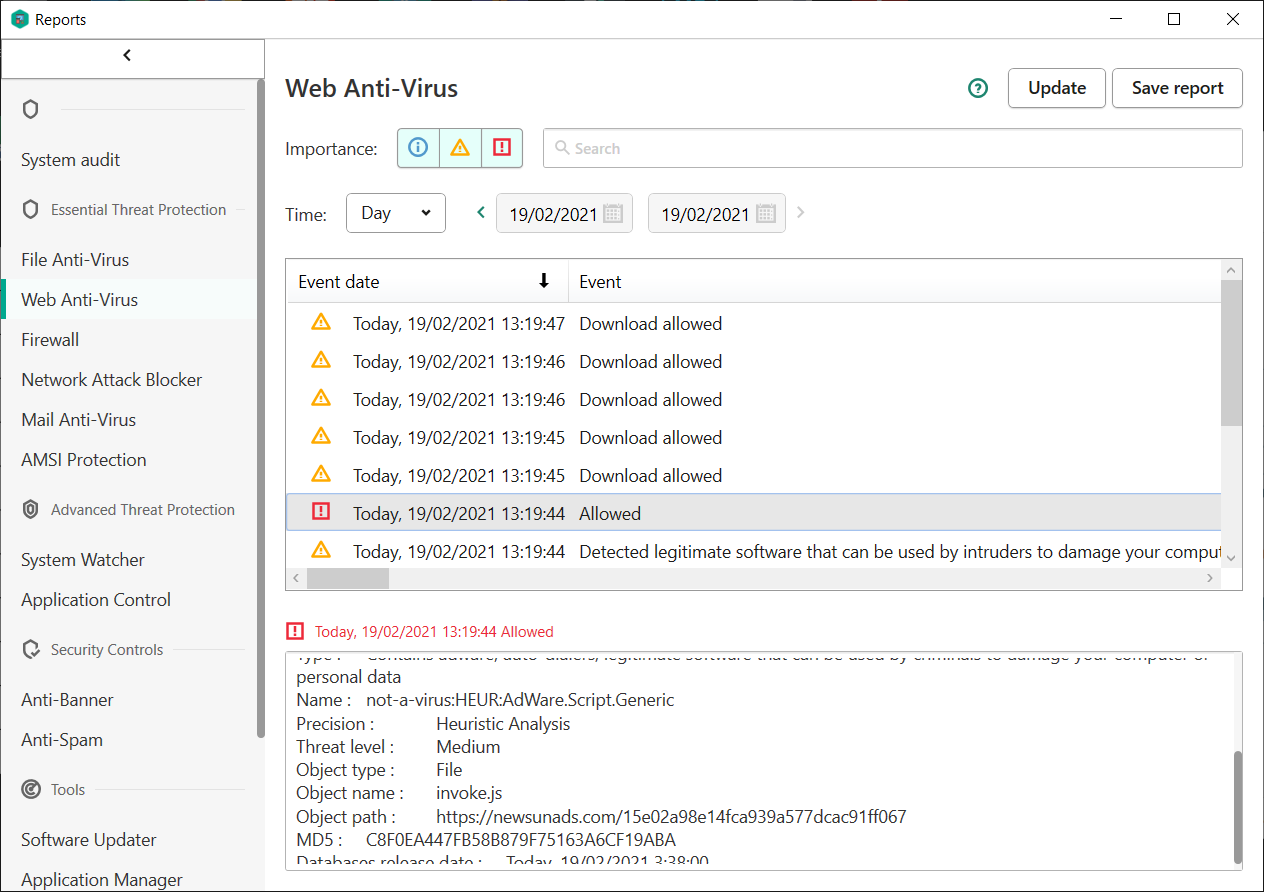This screenshot has height=892, width=1264.
Task: Click the event table scroll-left arrow
Action: point(296,579)
